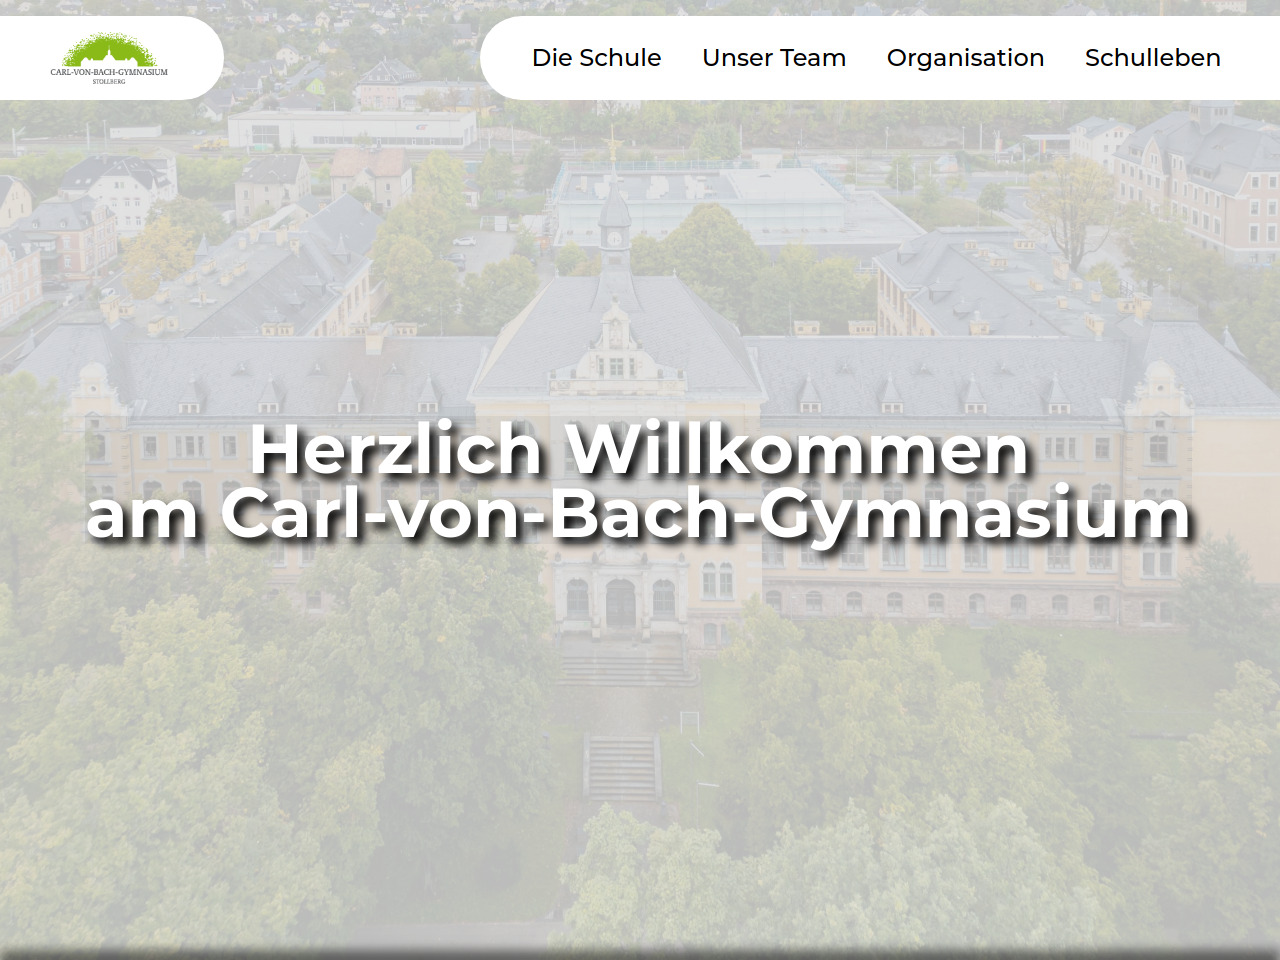Click the long white warehouse building up top
The height and width of the screenshot is (960, 1280).
click(x=352, y=129)
